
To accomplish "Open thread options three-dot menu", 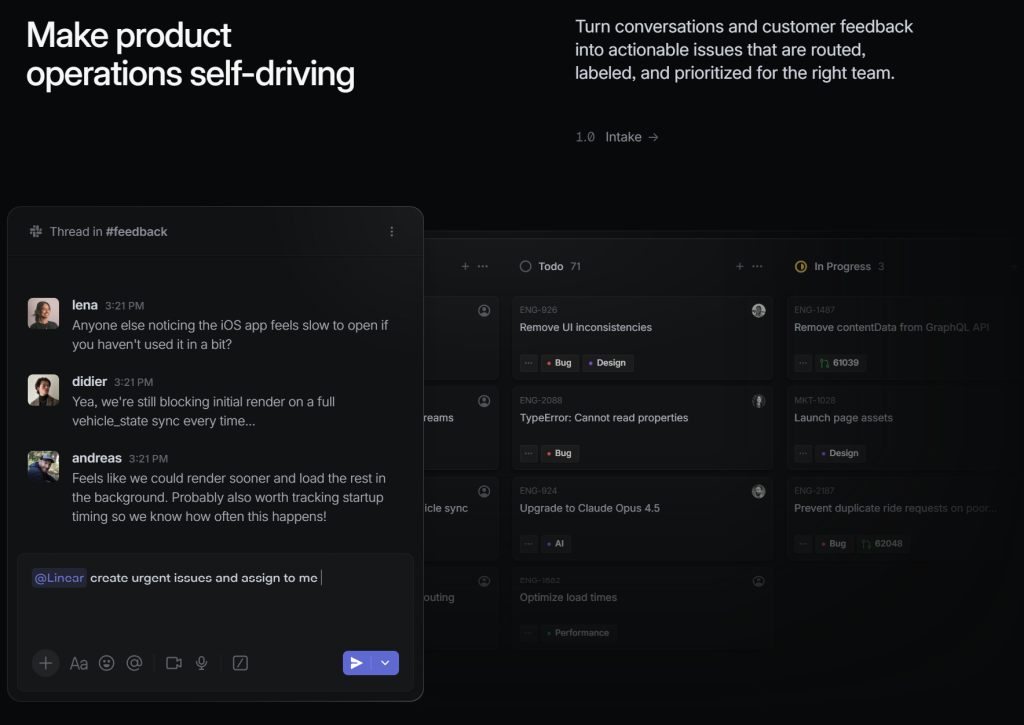I will point(392,232).
